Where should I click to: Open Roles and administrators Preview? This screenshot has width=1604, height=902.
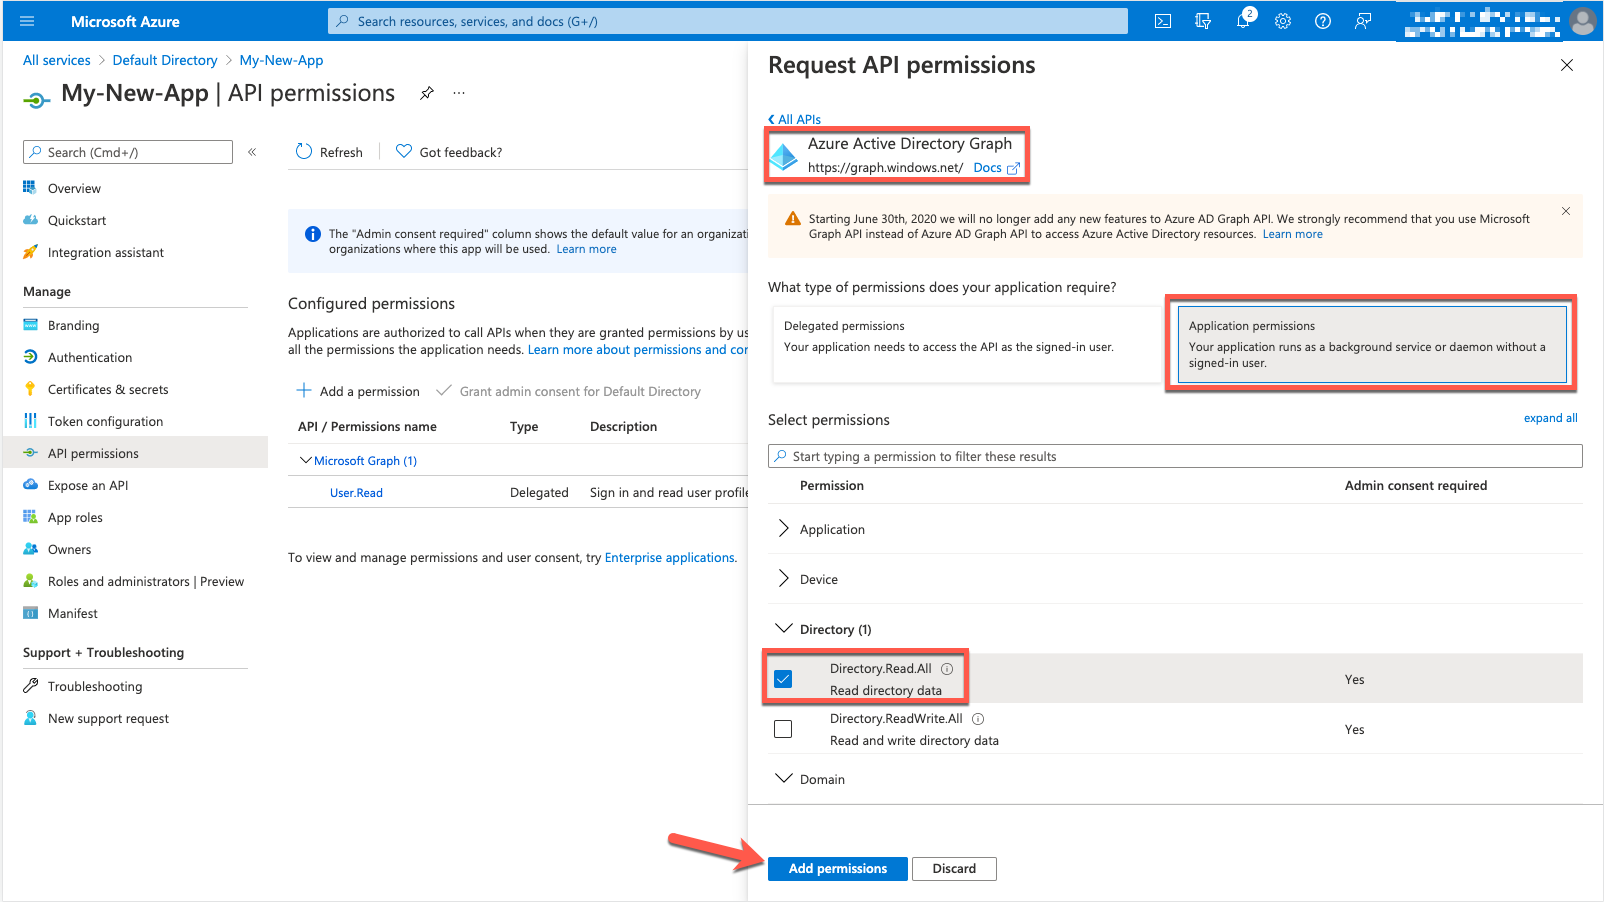click(x=146, y=581)
